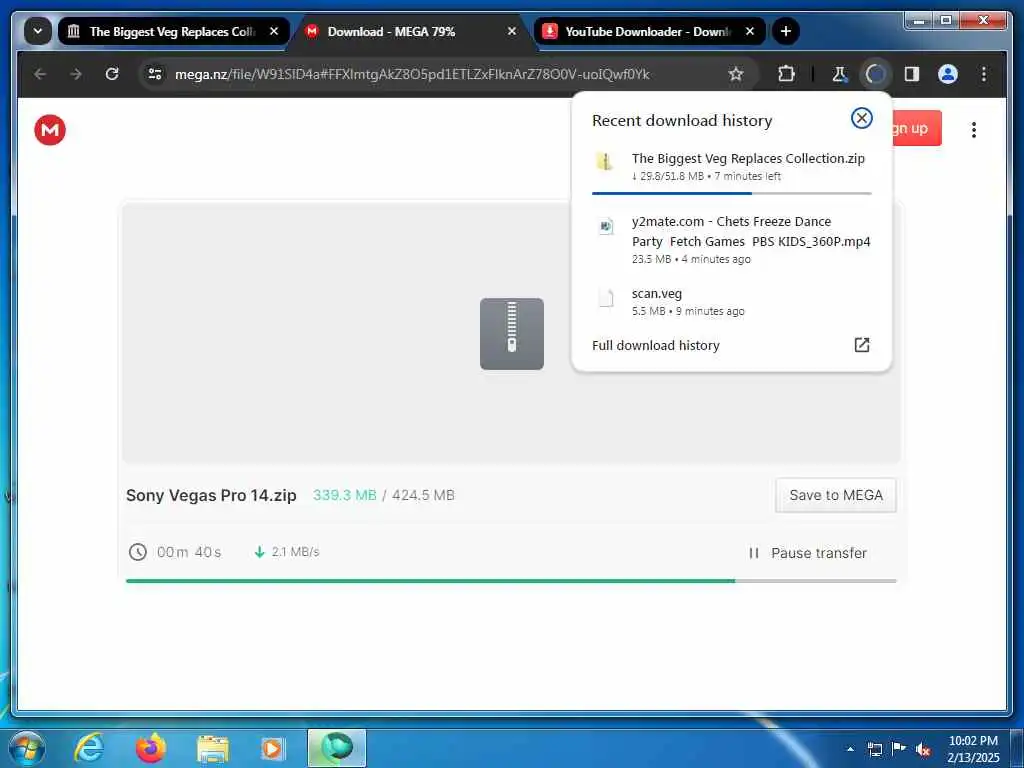Image resolution: width=1024 pixels, height=768 pixels.
Task: Click the Collection.zip download progress bar
Action: (x=731, y=193)
